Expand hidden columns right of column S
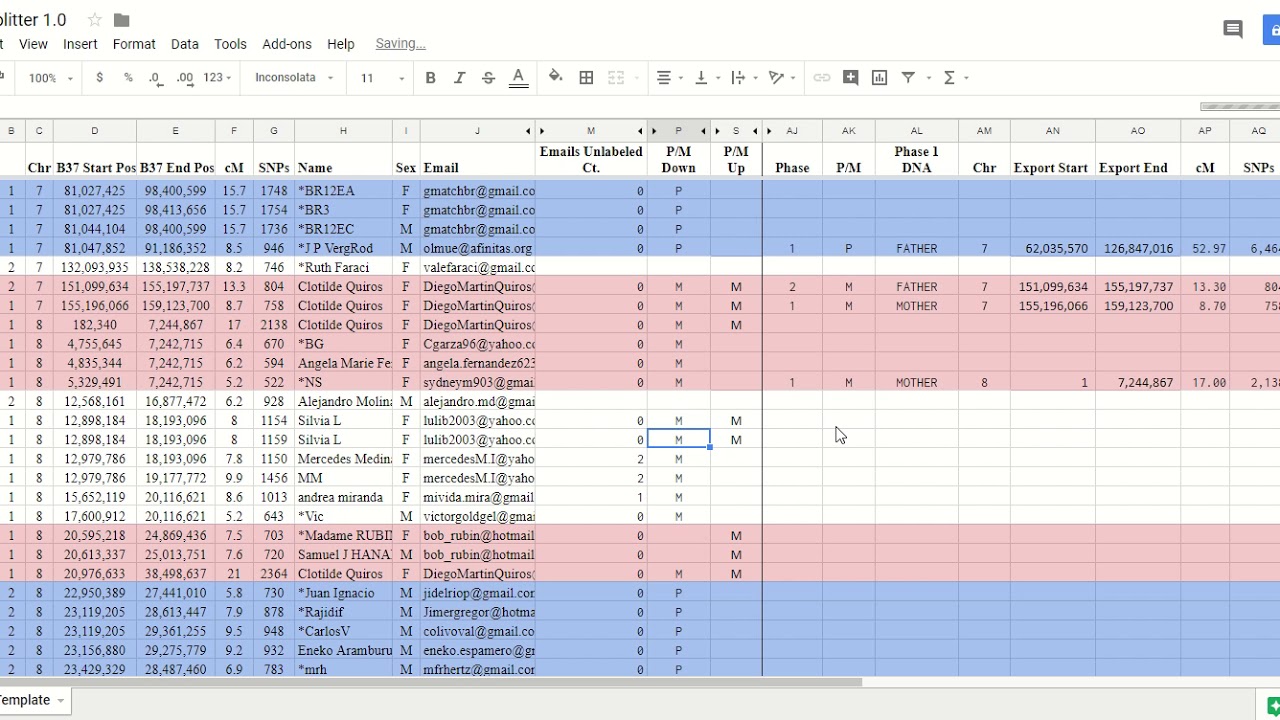 755,131
